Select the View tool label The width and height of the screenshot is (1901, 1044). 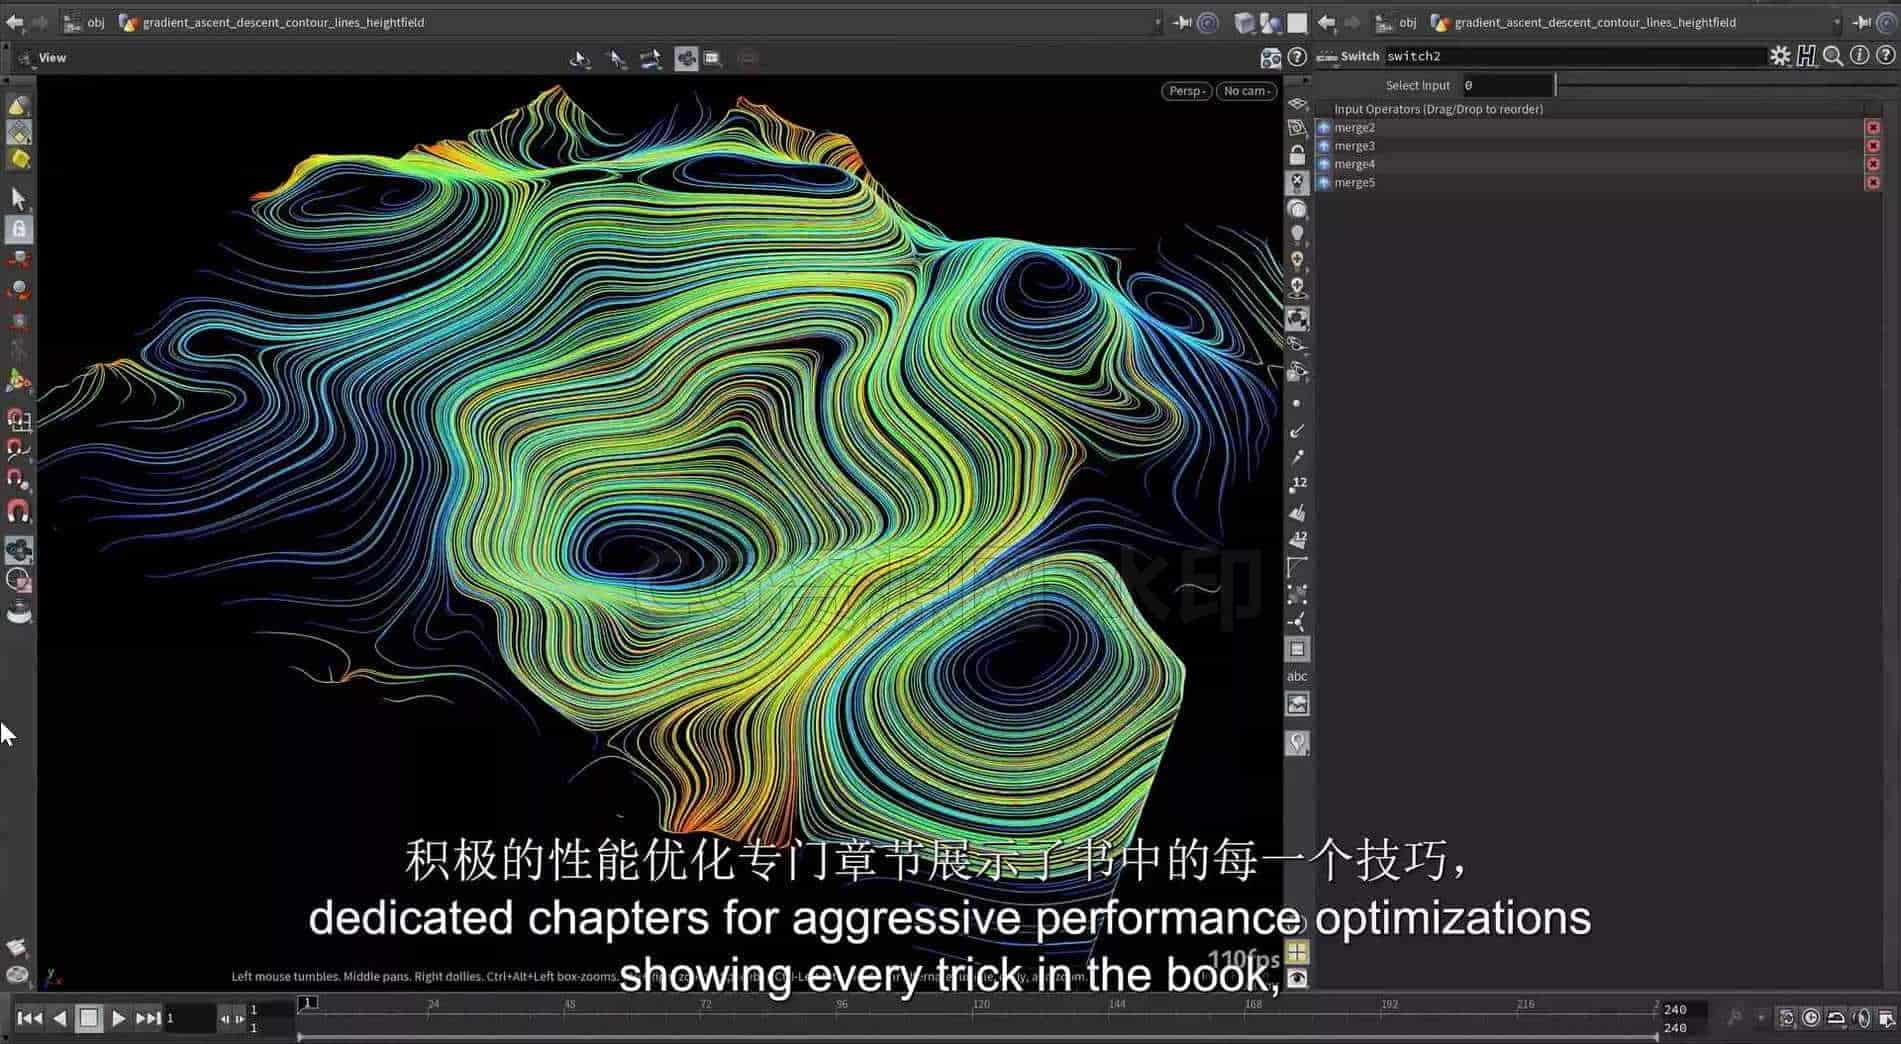pyautogui.click(x=52, y=58)
